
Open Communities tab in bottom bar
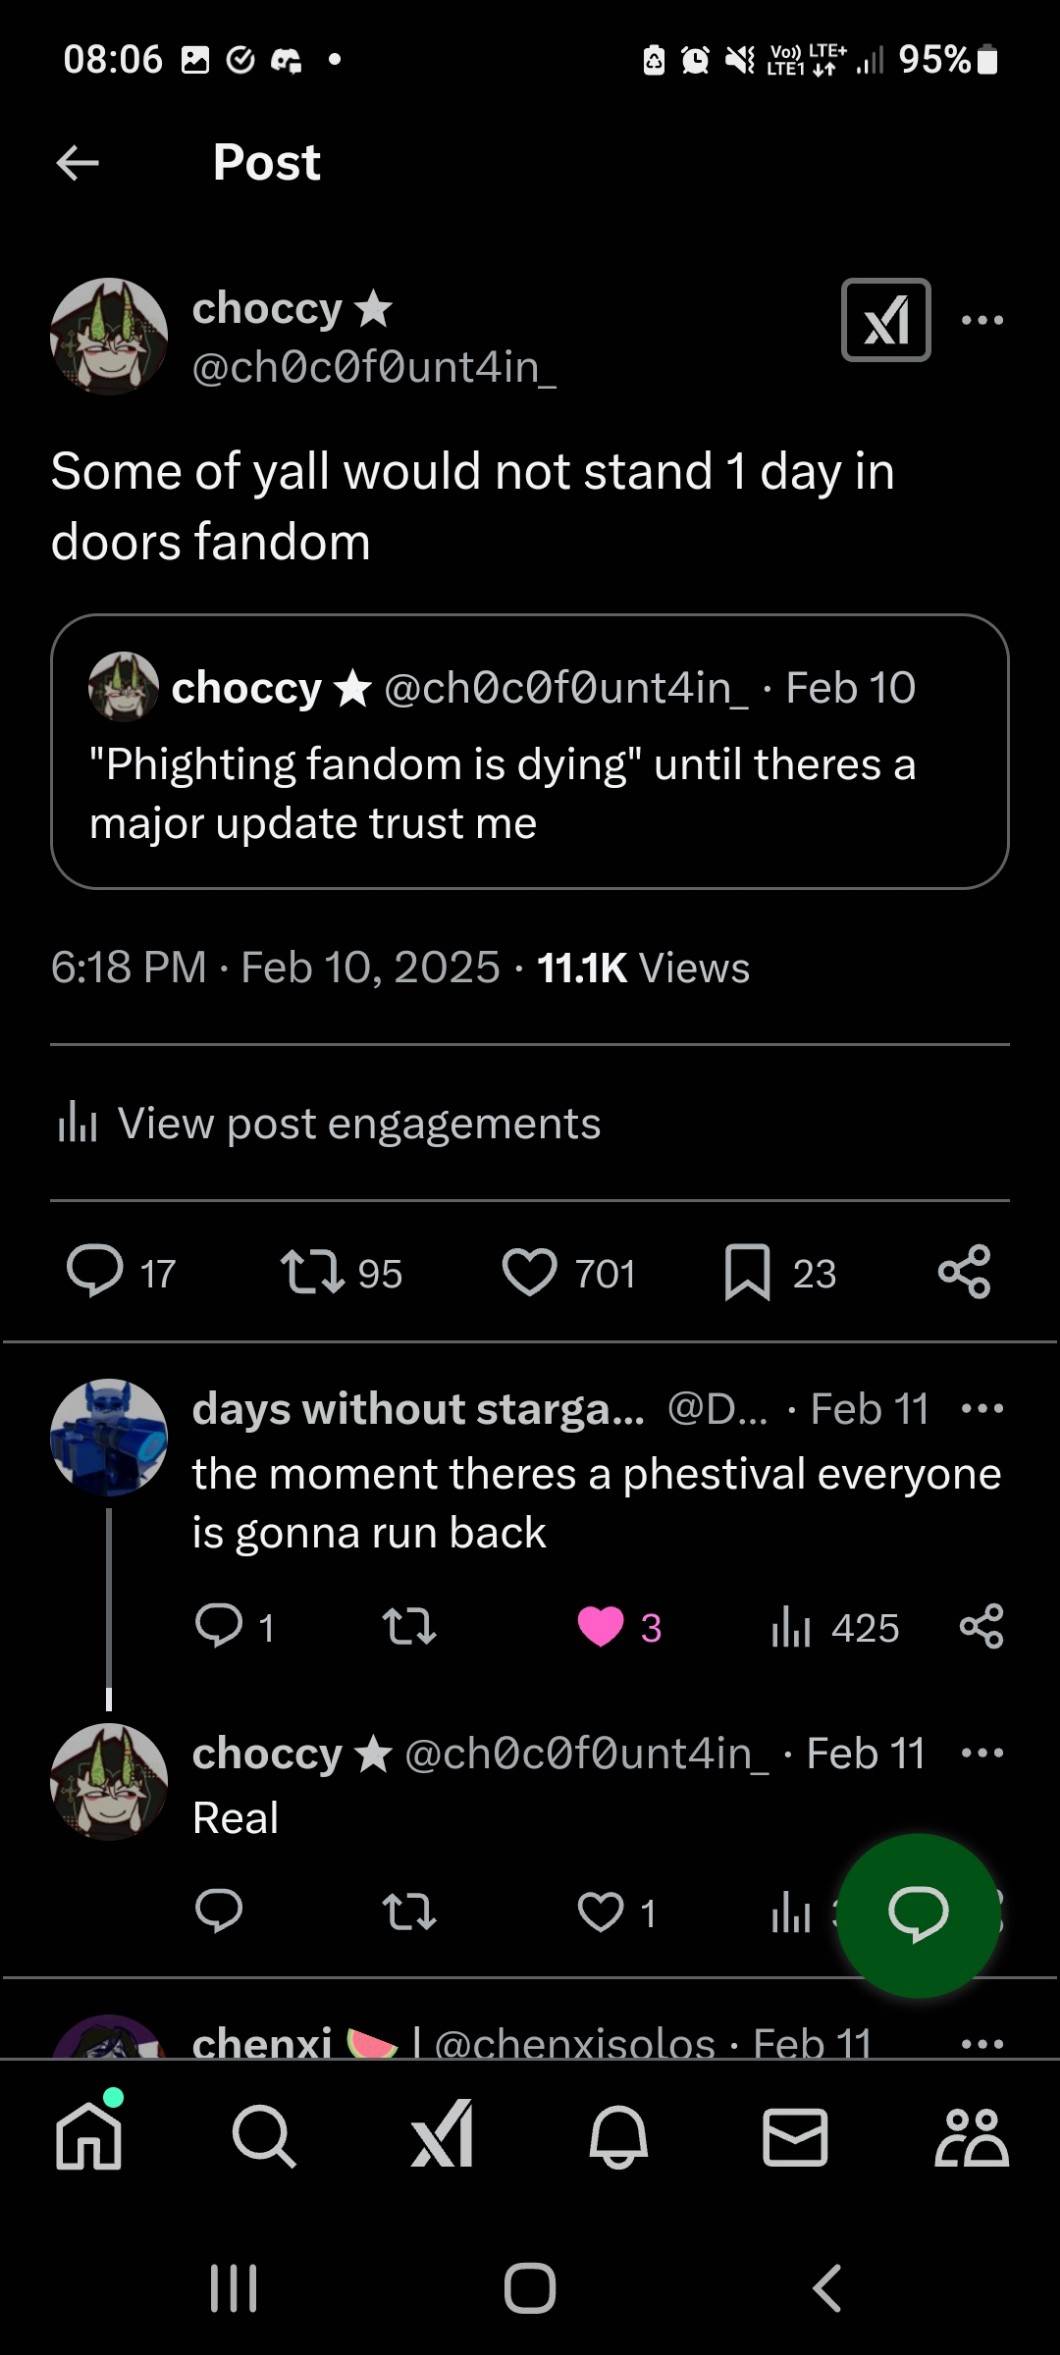[971, 2137]
